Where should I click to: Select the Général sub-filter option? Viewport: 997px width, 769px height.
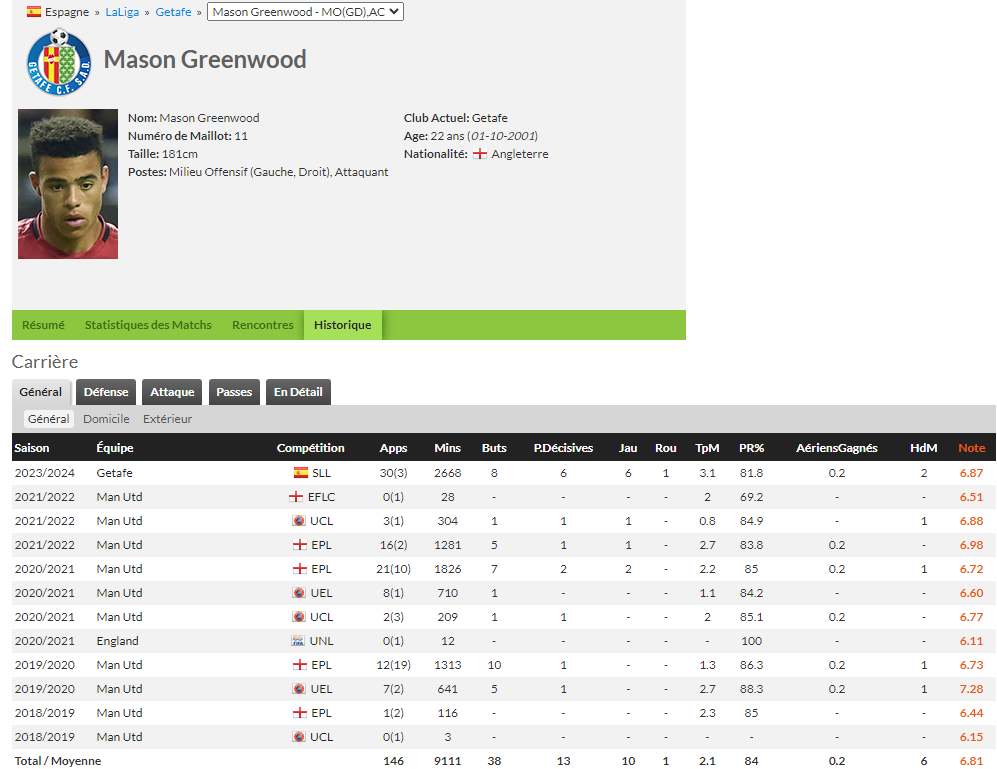48,419
